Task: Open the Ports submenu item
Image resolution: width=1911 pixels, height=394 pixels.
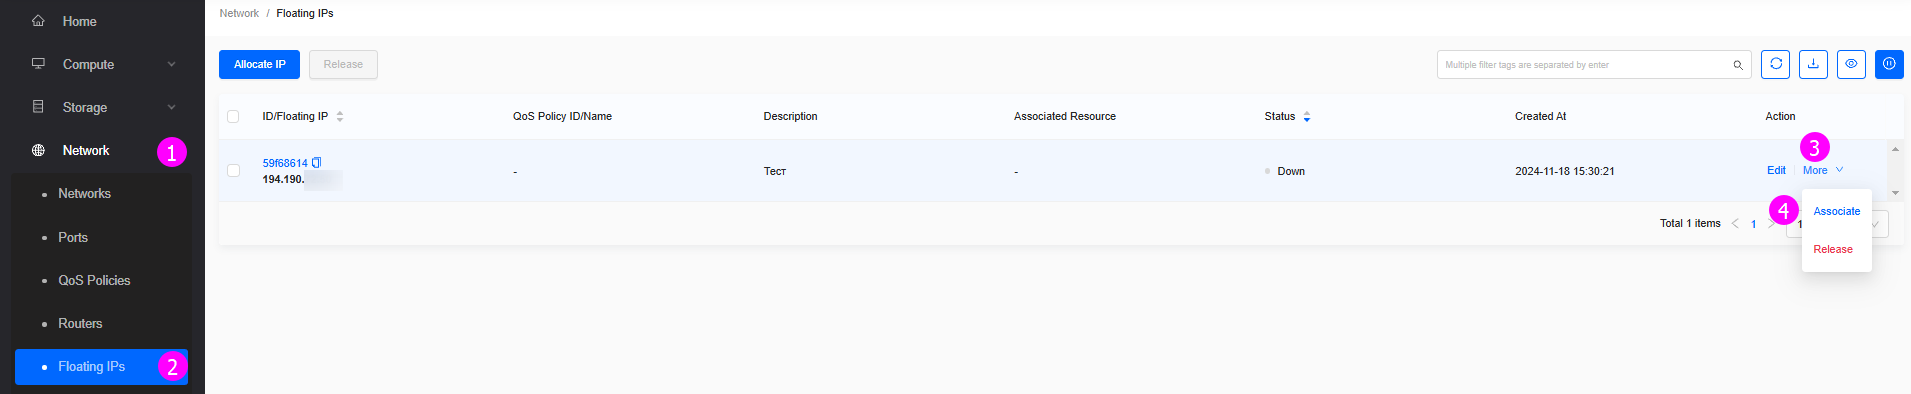Action: pos(73,237)
